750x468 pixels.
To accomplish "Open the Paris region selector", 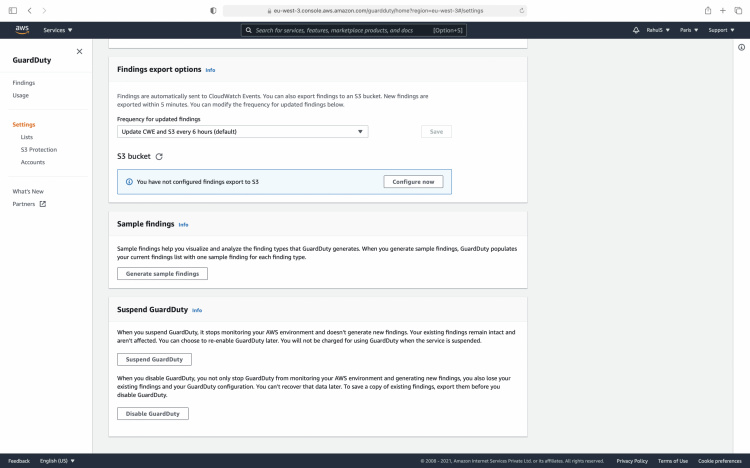I will [688, 30].
